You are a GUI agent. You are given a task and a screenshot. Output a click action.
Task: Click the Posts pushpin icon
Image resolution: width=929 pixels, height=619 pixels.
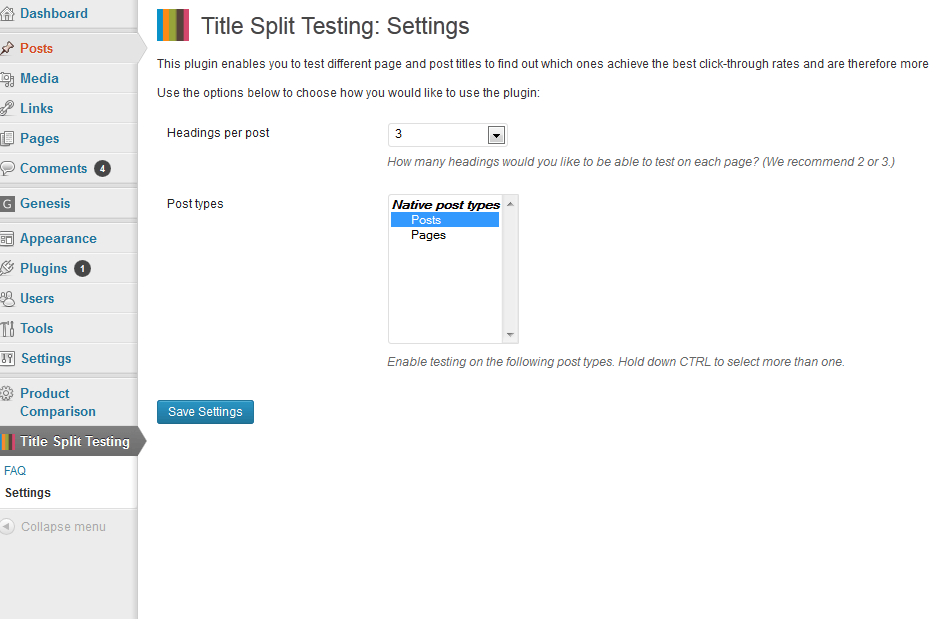[x=7, y=49]
